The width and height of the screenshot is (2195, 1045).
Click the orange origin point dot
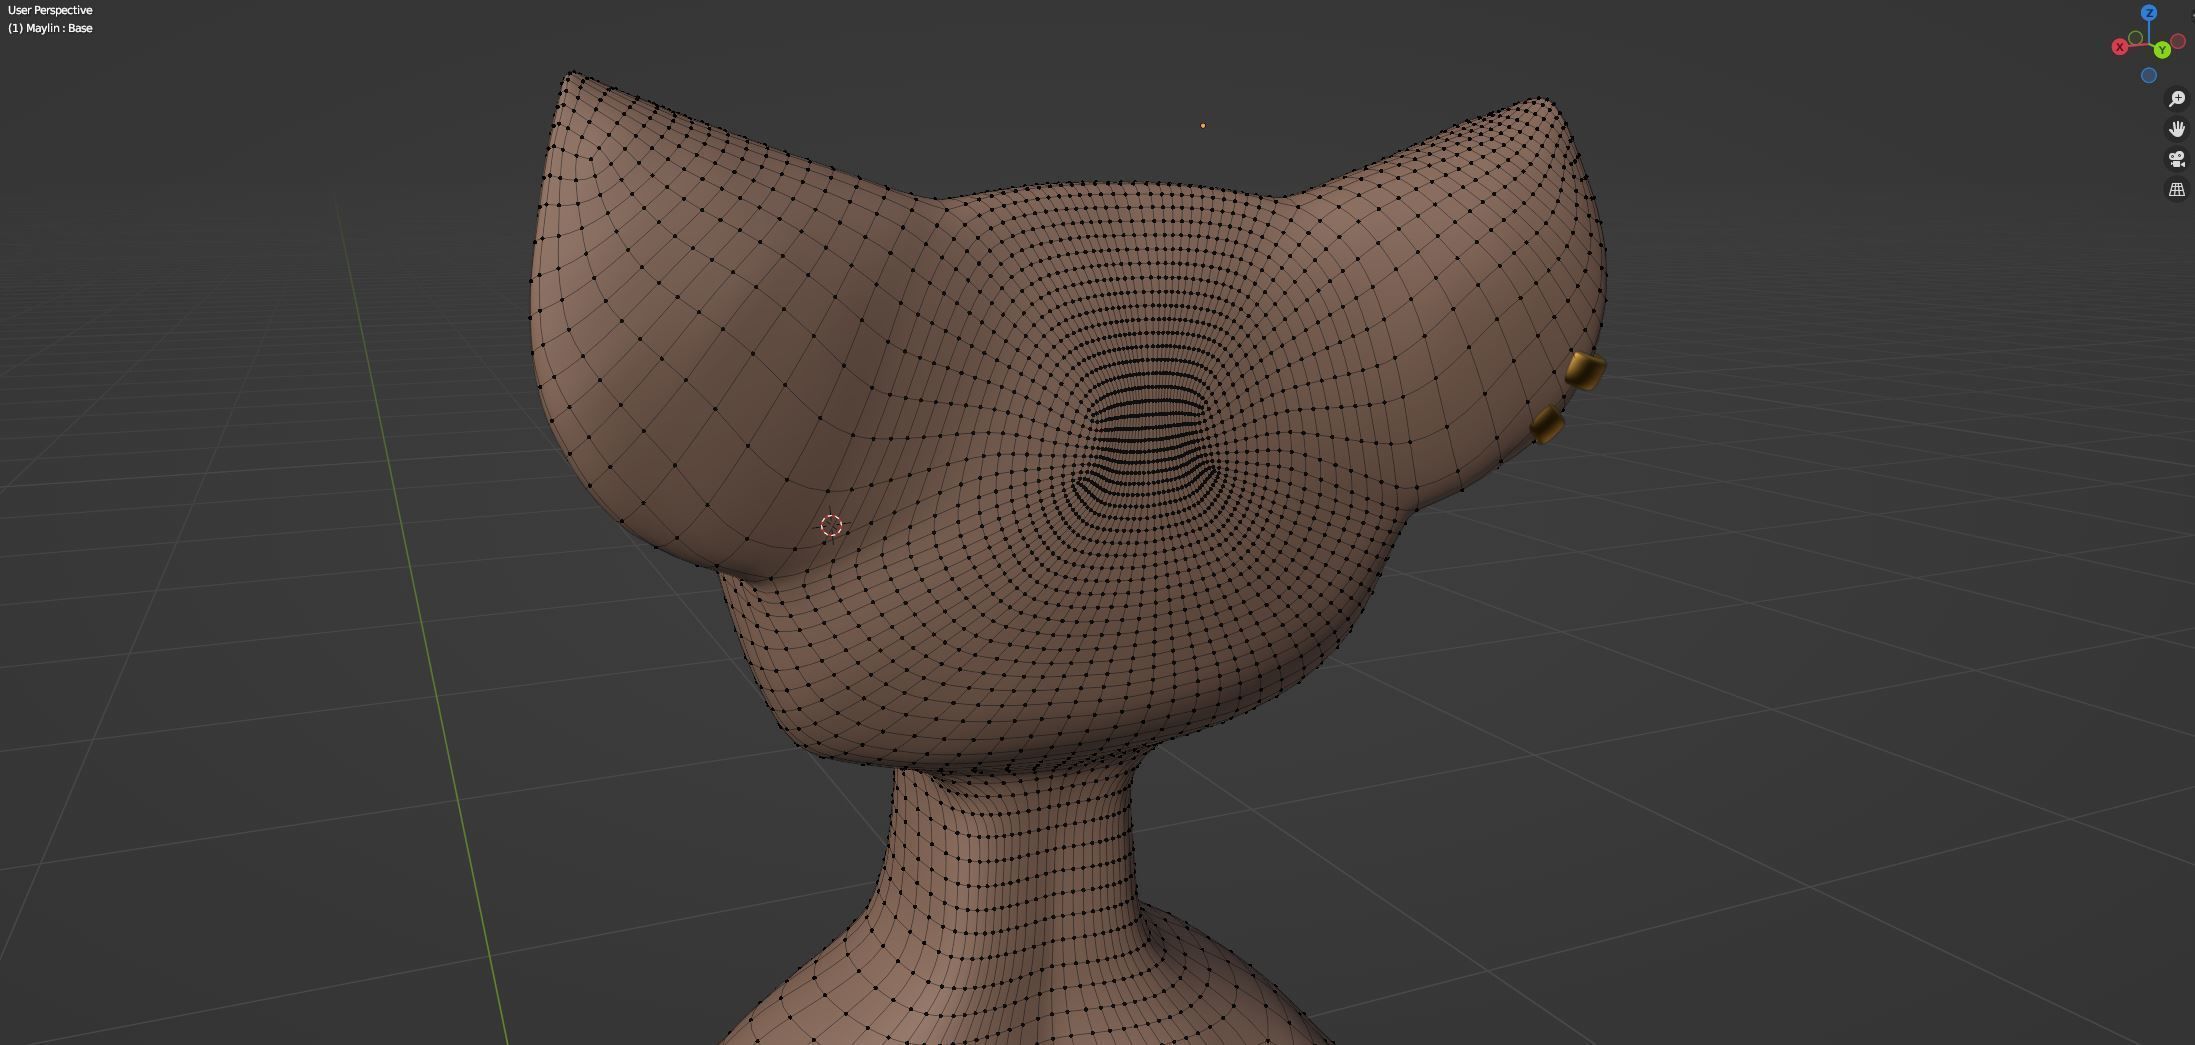click(x=1202, y=126)
